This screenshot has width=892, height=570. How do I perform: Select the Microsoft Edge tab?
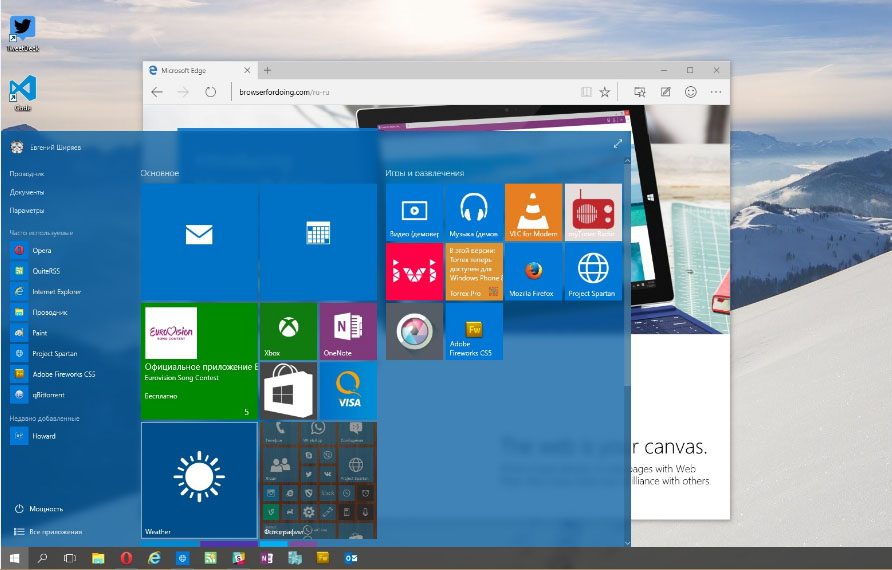pyautogui.click(x=199, y=71)
